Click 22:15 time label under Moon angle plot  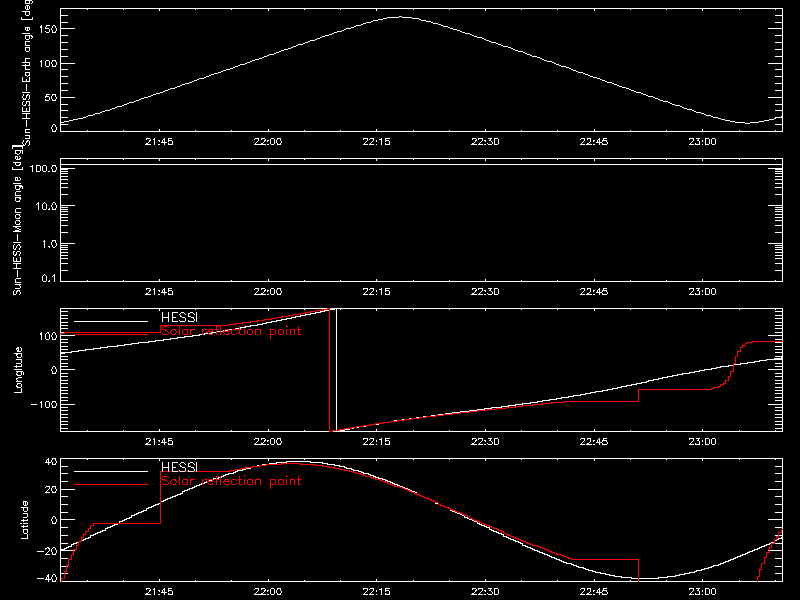[377, 292]
